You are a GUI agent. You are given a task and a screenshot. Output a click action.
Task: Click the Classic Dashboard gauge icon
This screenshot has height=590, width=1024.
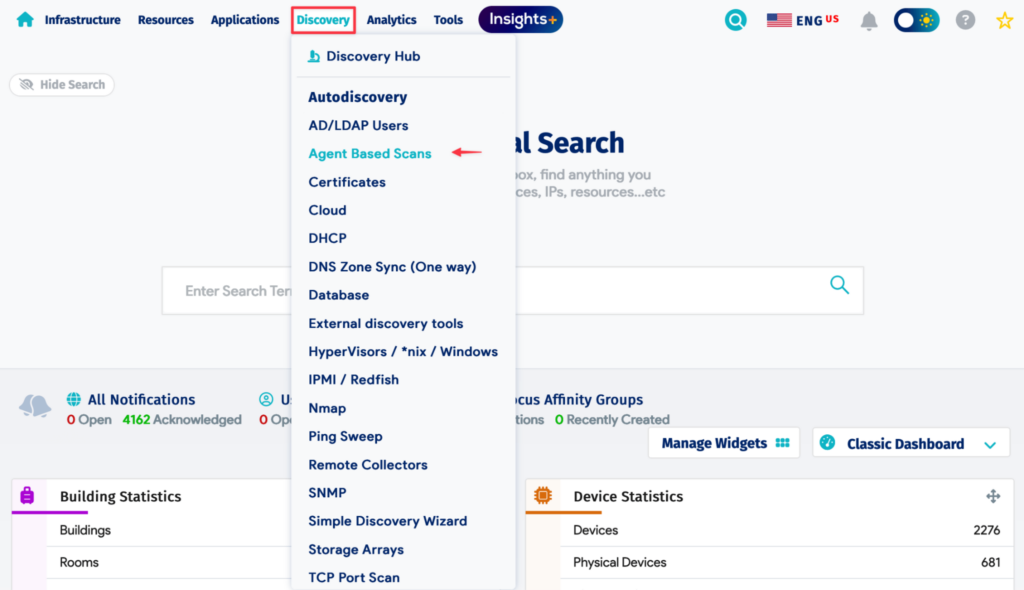[827, 442]
